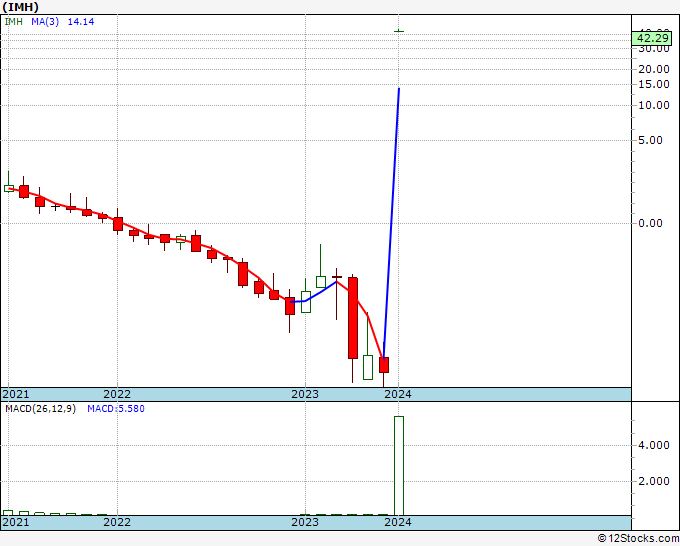This screenshot has width=680, height=546.
Task: Click the 2022 label on price timeline
Action: click(117, 394)
